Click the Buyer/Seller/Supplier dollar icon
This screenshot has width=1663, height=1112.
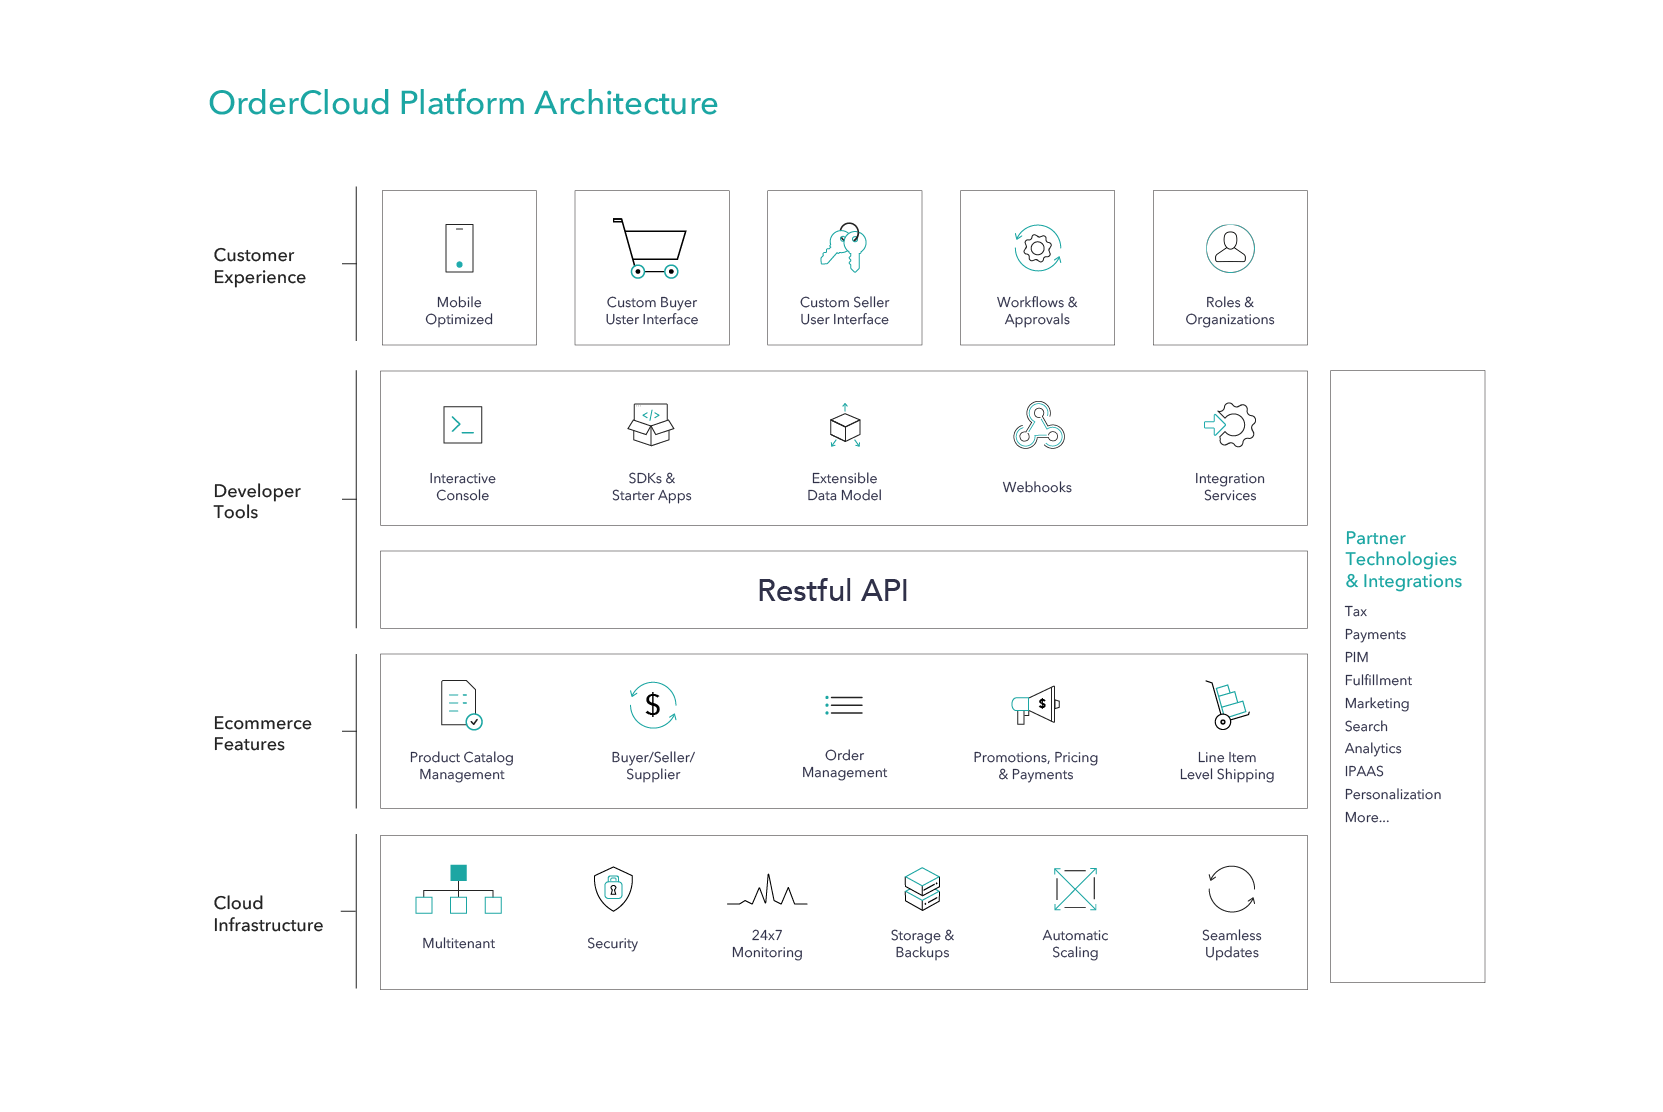tap(653, 705)
